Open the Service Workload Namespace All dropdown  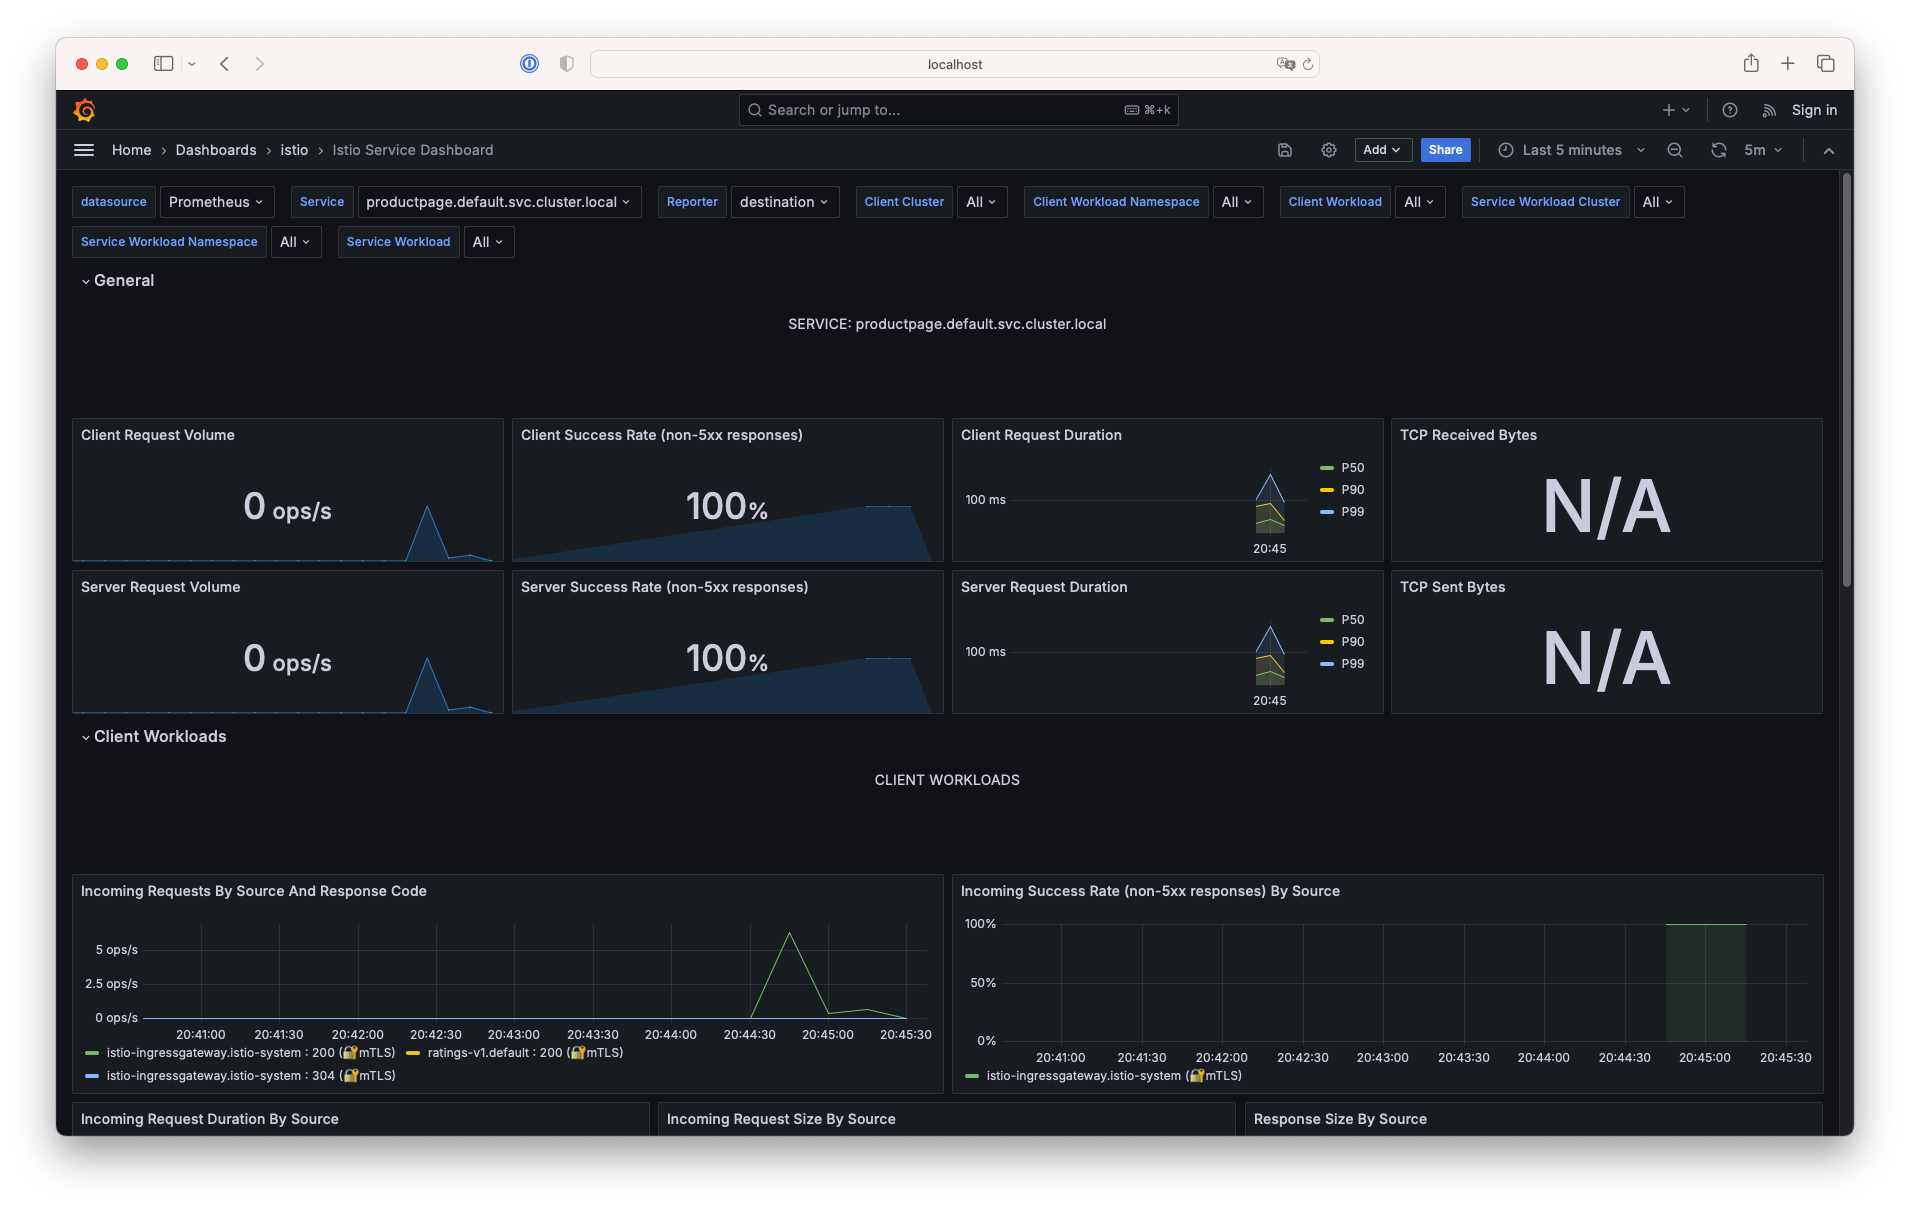click(x=296, y=242)
